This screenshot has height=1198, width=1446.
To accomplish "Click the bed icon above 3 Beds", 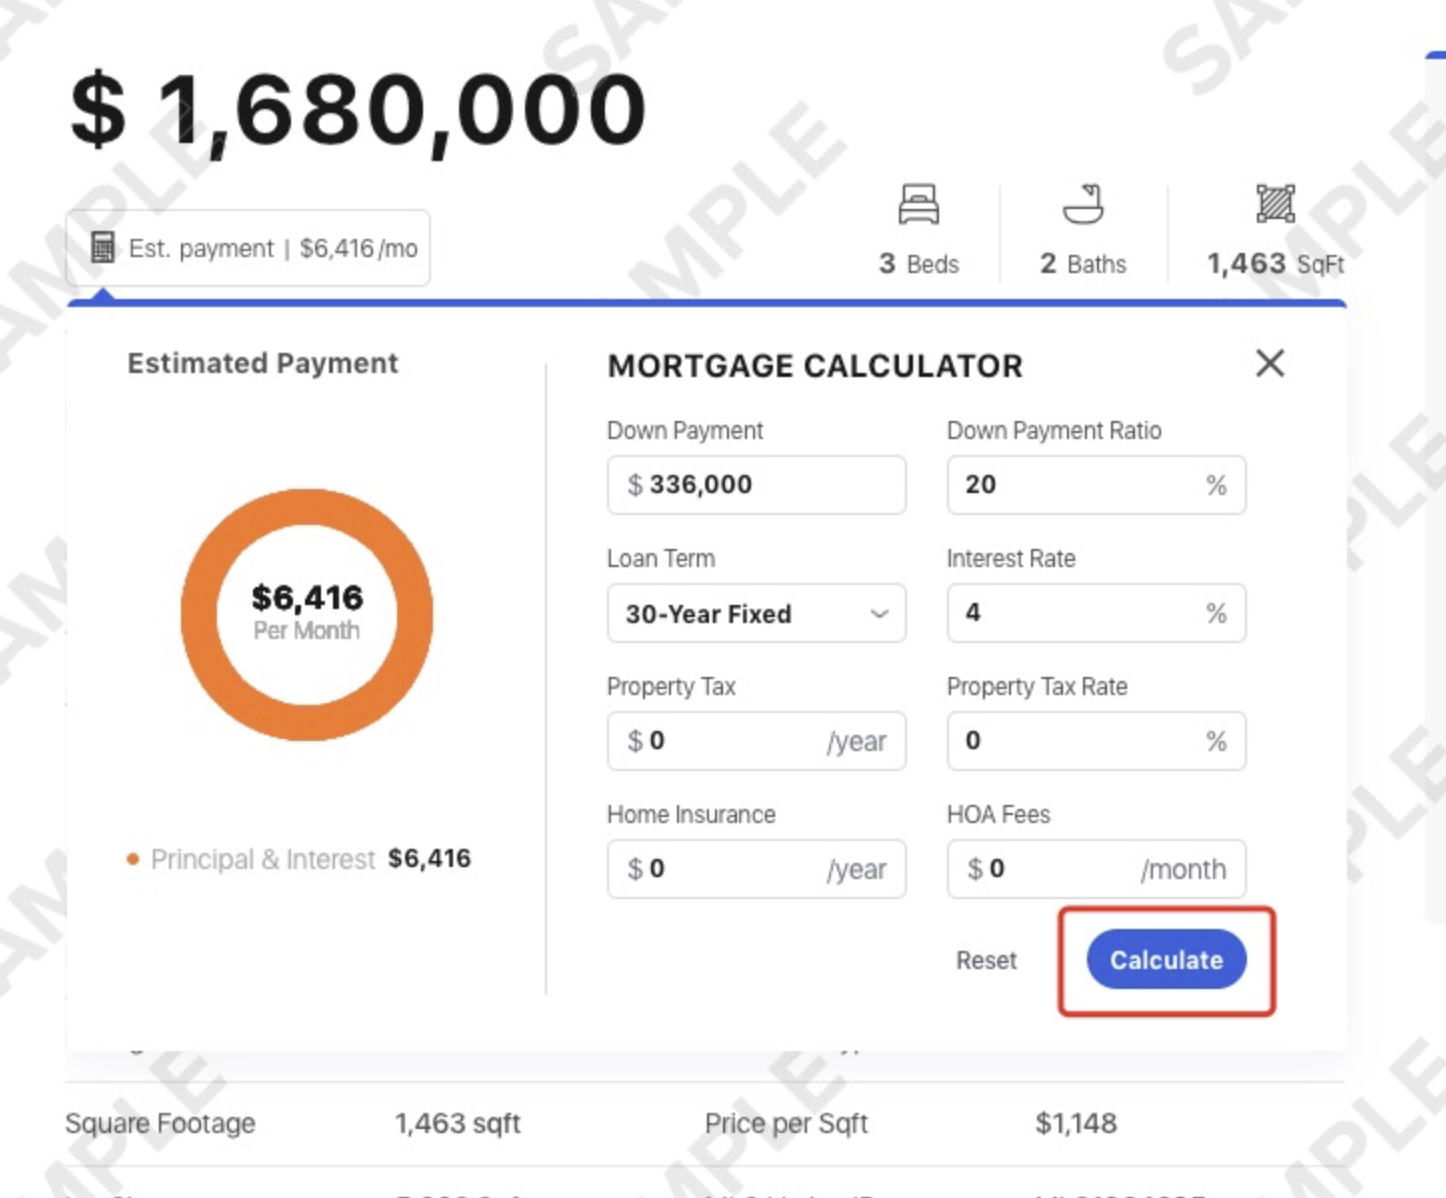I will pyautogui.click(x=918, y=204).
